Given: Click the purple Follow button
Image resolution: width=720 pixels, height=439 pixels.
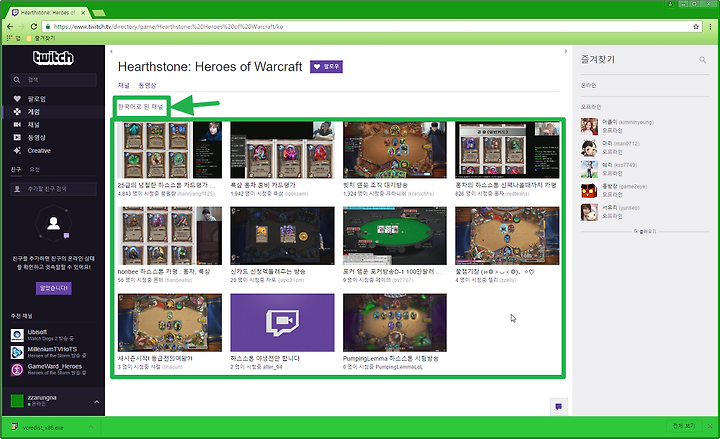Looking at the screenshot, I should point(326,67).
